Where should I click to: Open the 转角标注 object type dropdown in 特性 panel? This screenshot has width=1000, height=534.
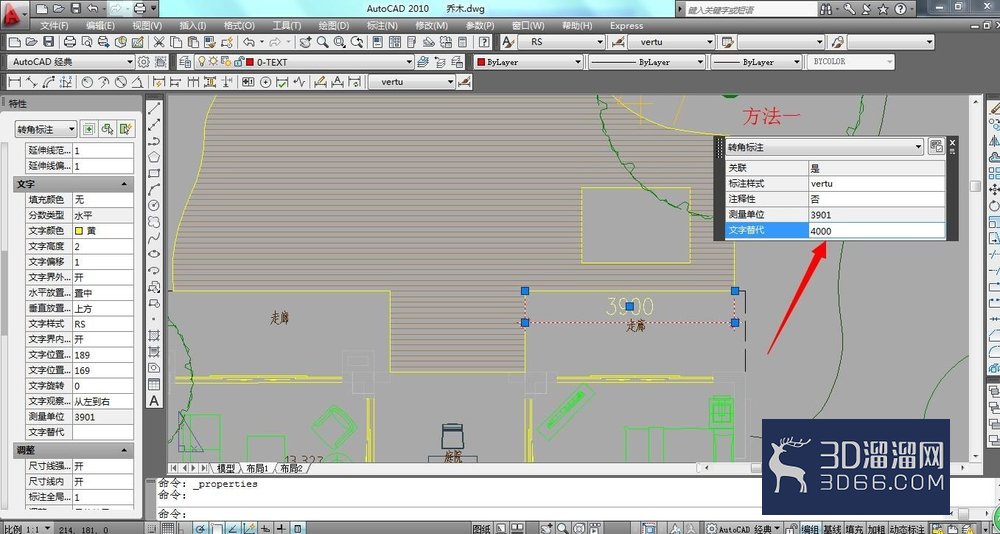(x=46, y=129)
